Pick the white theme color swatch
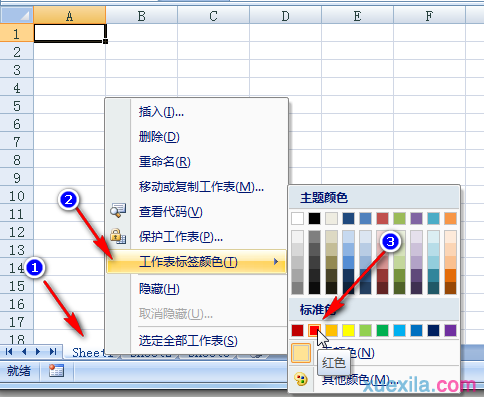This screenshot has height=397, width=484. [x=297, y=219]
